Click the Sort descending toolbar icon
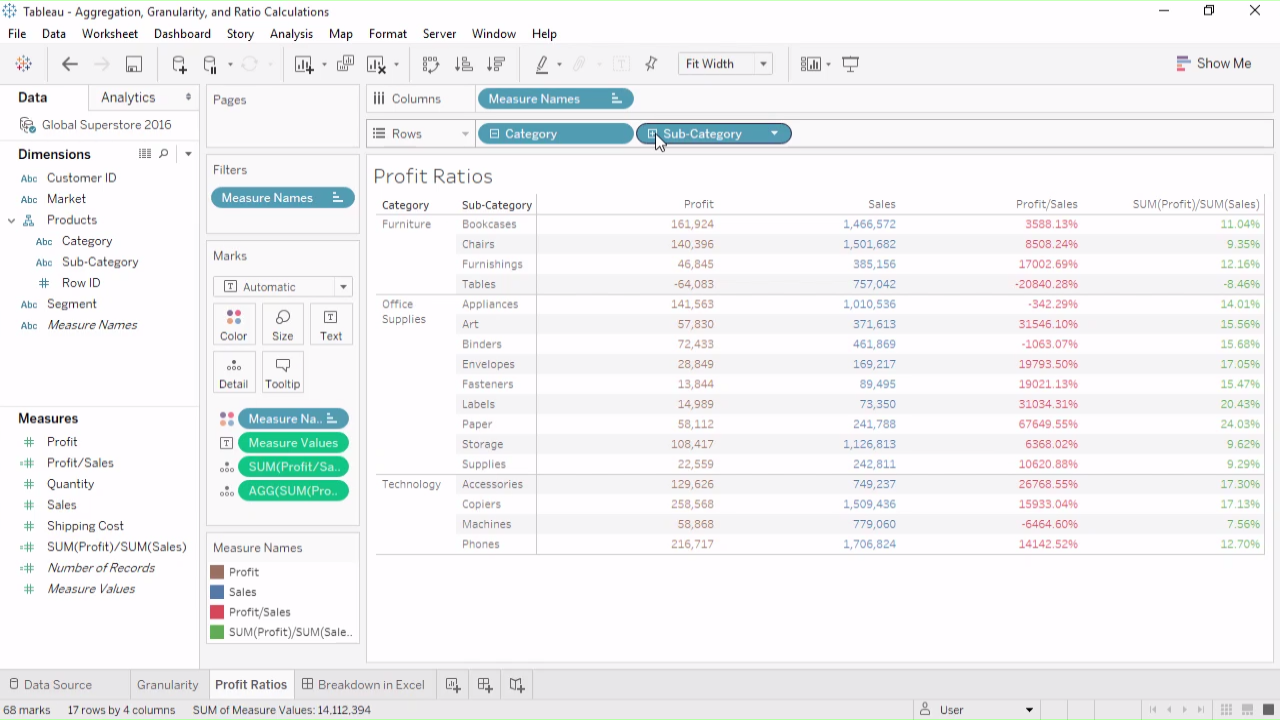This screenshot has height=720, width=1280. (496, 64)
